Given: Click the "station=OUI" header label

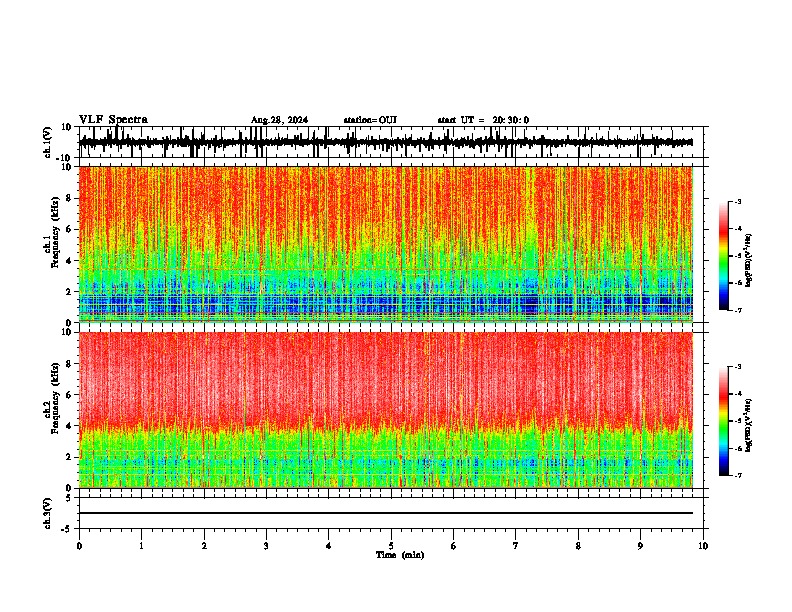Looking at the screenshot, I should point(370,120).
